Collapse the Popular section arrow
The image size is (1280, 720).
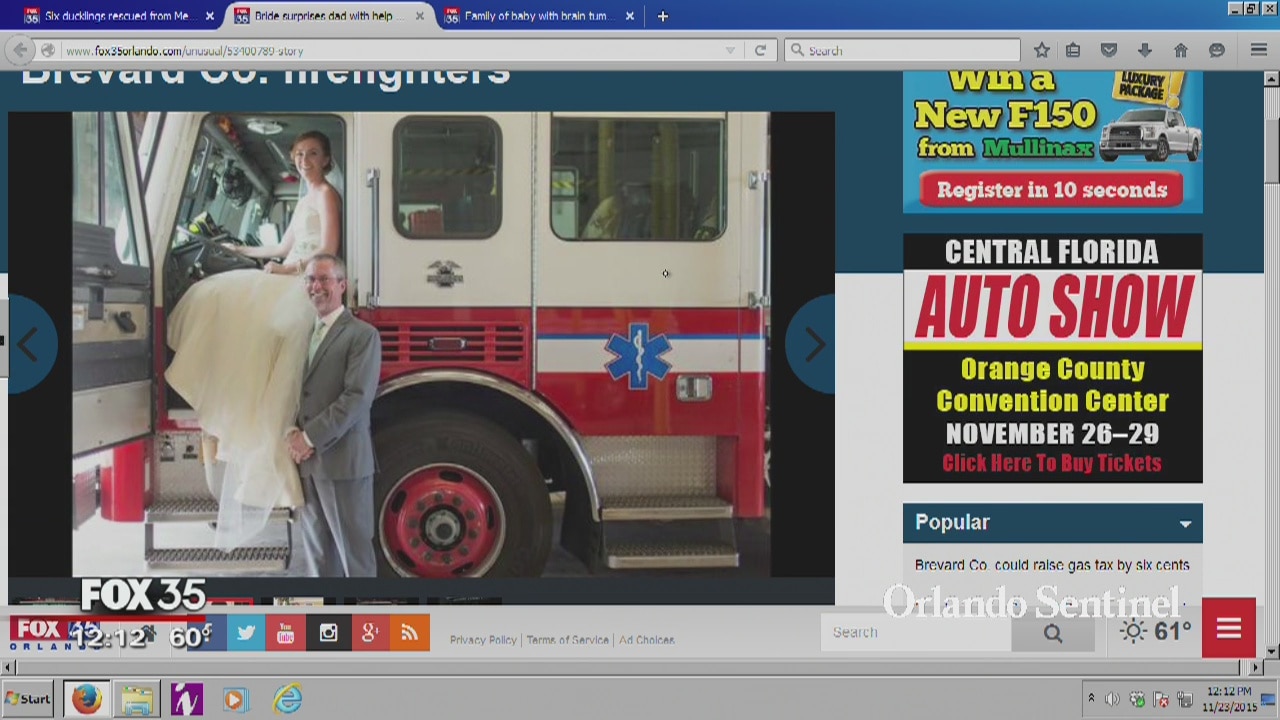point(1185,523)
